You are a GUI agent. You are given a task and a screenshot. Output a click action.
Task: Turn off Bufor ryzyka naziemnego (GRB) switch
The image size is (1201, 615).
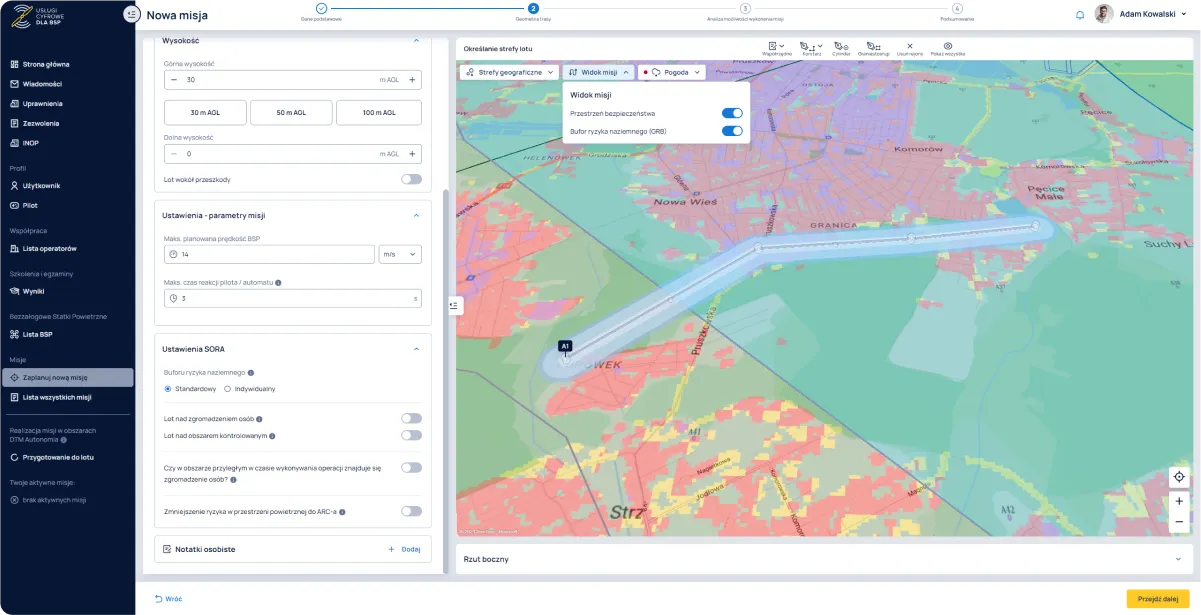coord(732,131)
